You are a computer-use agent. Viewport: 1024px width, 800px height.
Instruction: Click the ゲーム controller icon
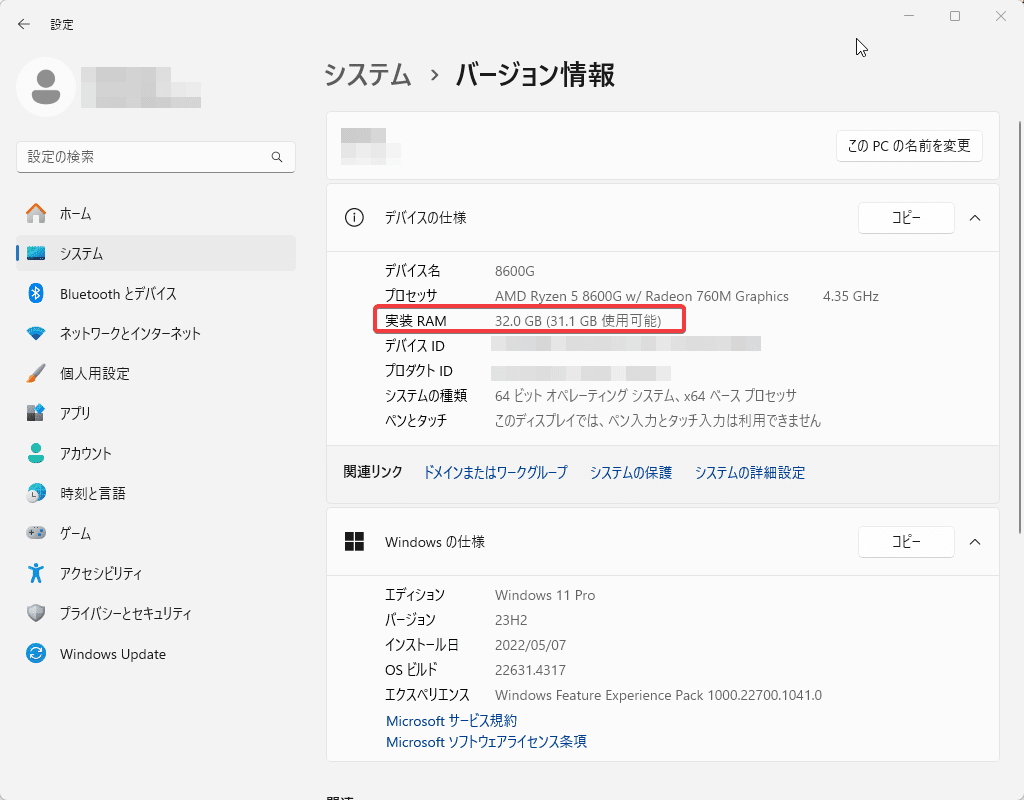36,533
